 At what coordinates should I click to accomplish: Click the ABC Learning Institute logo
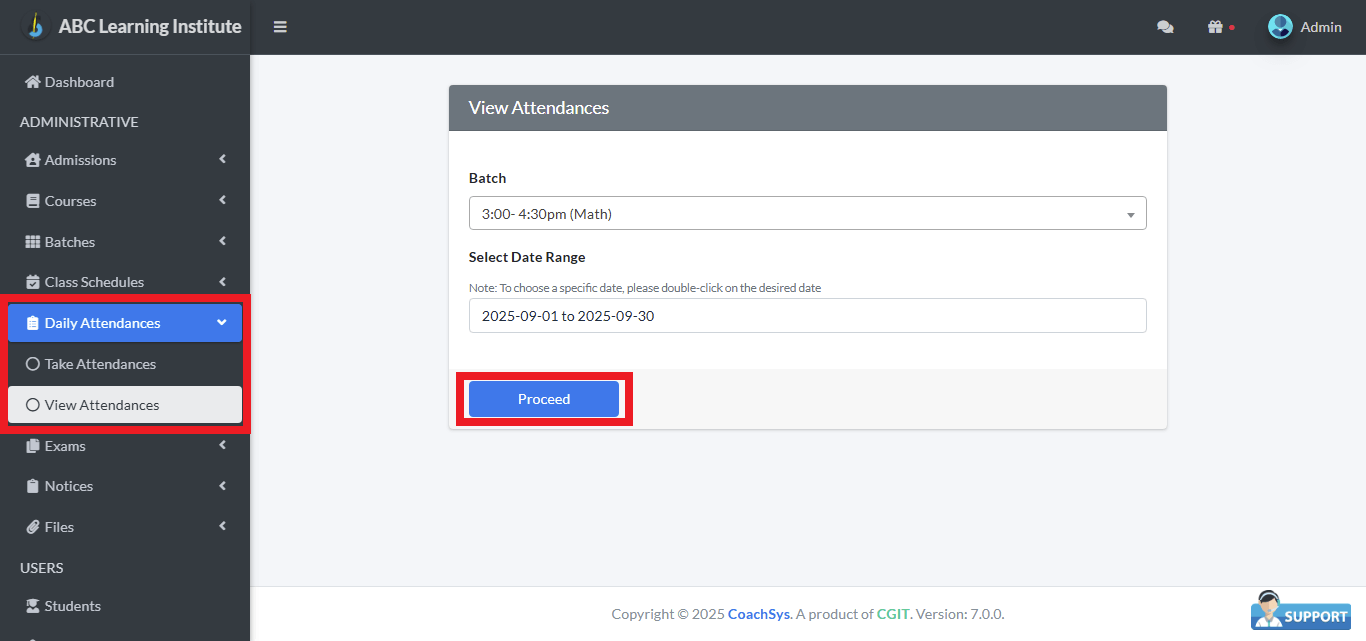point(36,26)
